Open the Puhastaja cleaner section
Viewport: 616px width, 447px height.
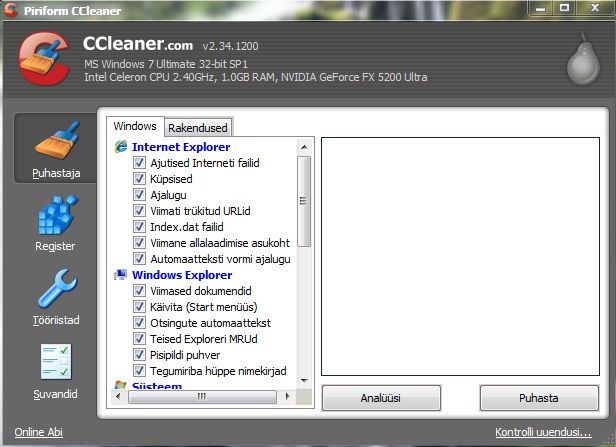point(56,148)
